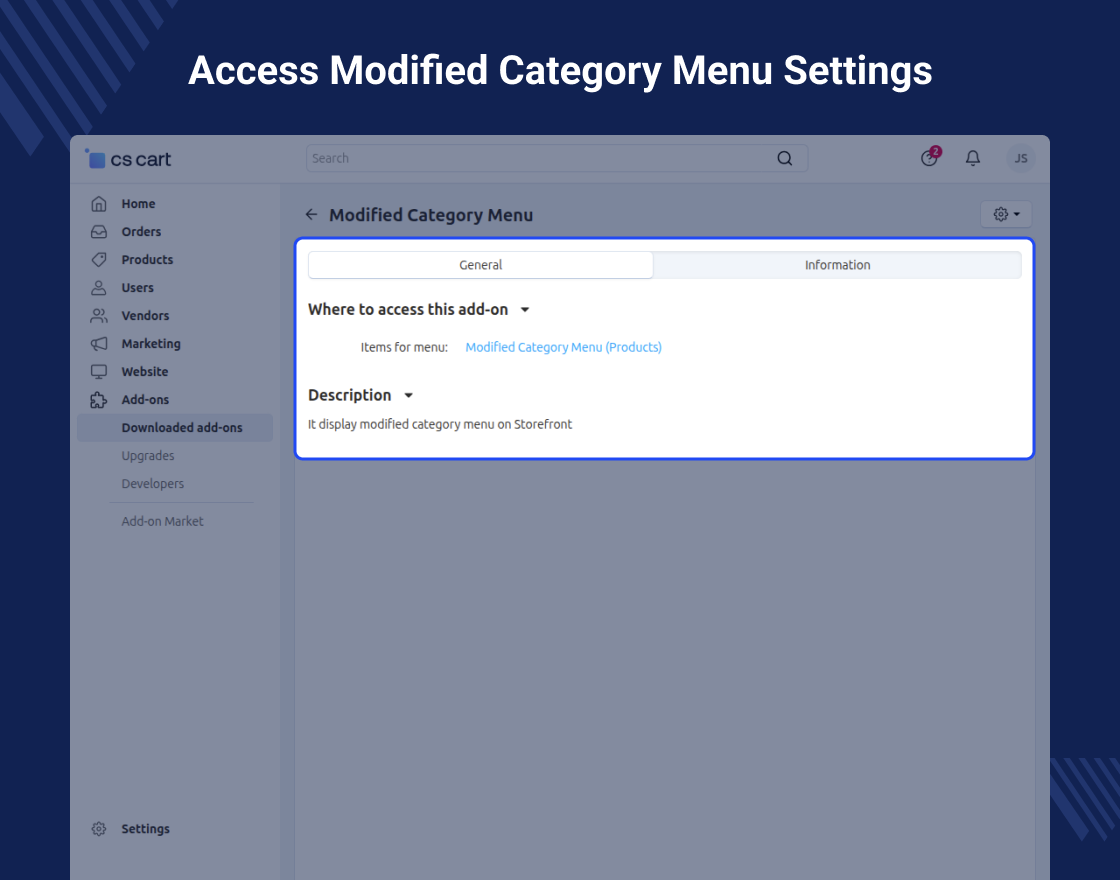This screenshot has height=880, width=1120.
Task: Click the 'It display modified category menu' text
Action: point(440,424)
